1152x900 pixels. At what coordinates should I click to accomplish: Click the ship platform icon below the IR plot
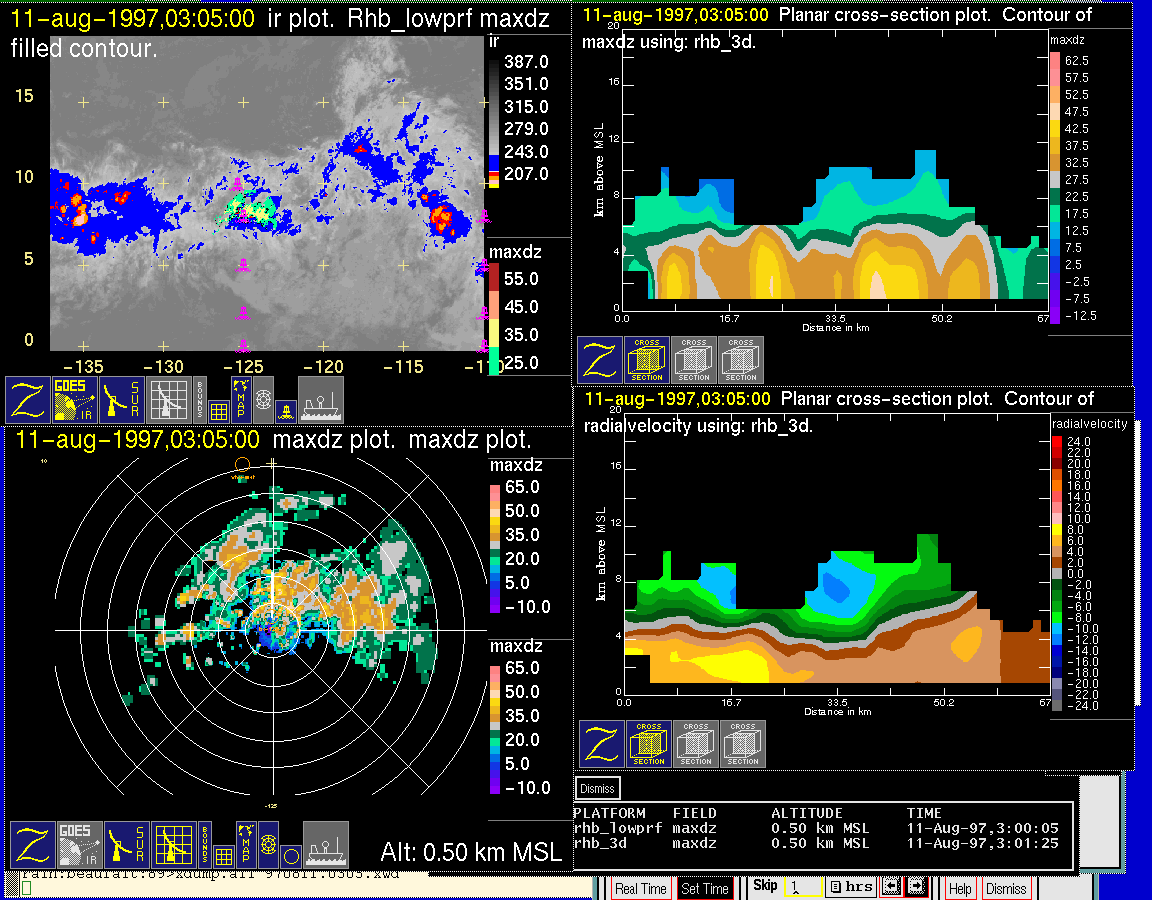(x=321, y=399)
